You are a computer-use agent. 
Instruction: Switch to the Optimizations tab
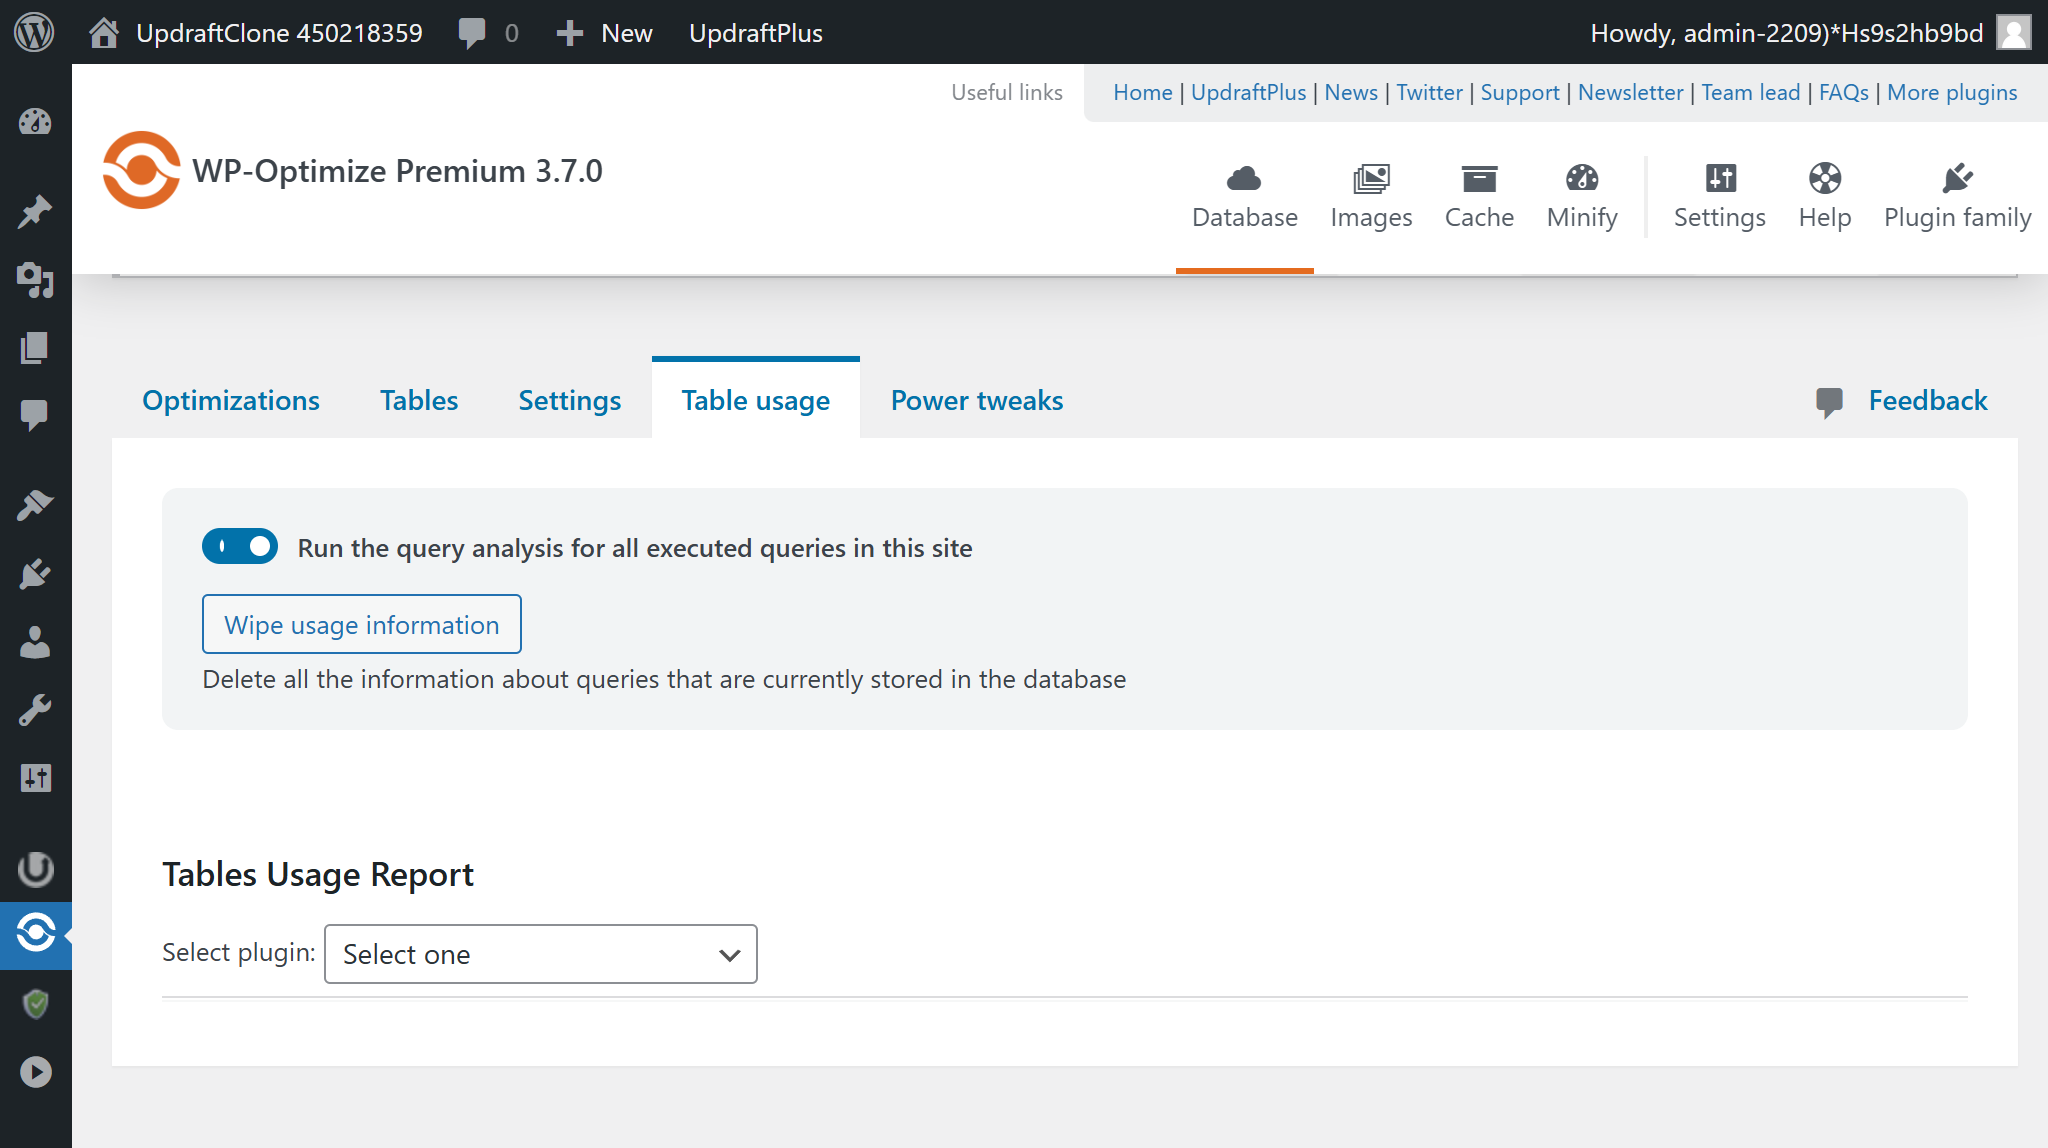(x=231, y=400)
